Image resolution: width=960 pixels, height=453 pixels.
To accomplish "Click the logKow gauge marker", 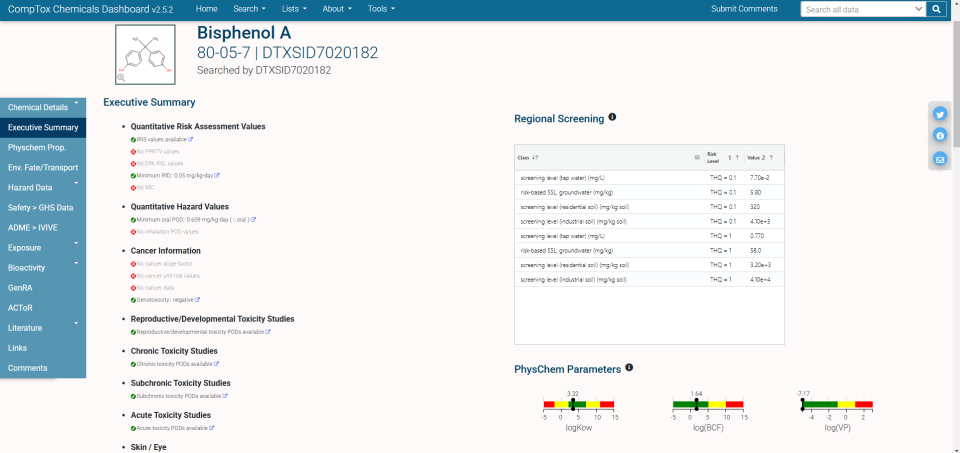I will click(x=573, y=405).
